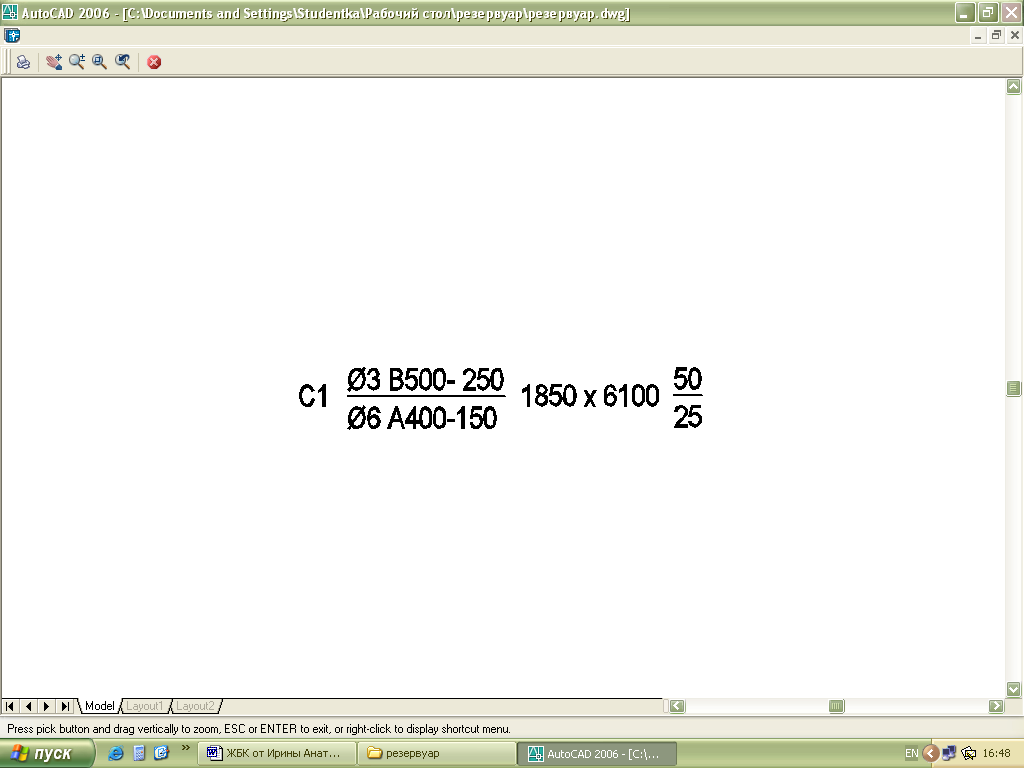Switch to the Layout1 tab
The image size is (1024, 768).
[144, 706]
